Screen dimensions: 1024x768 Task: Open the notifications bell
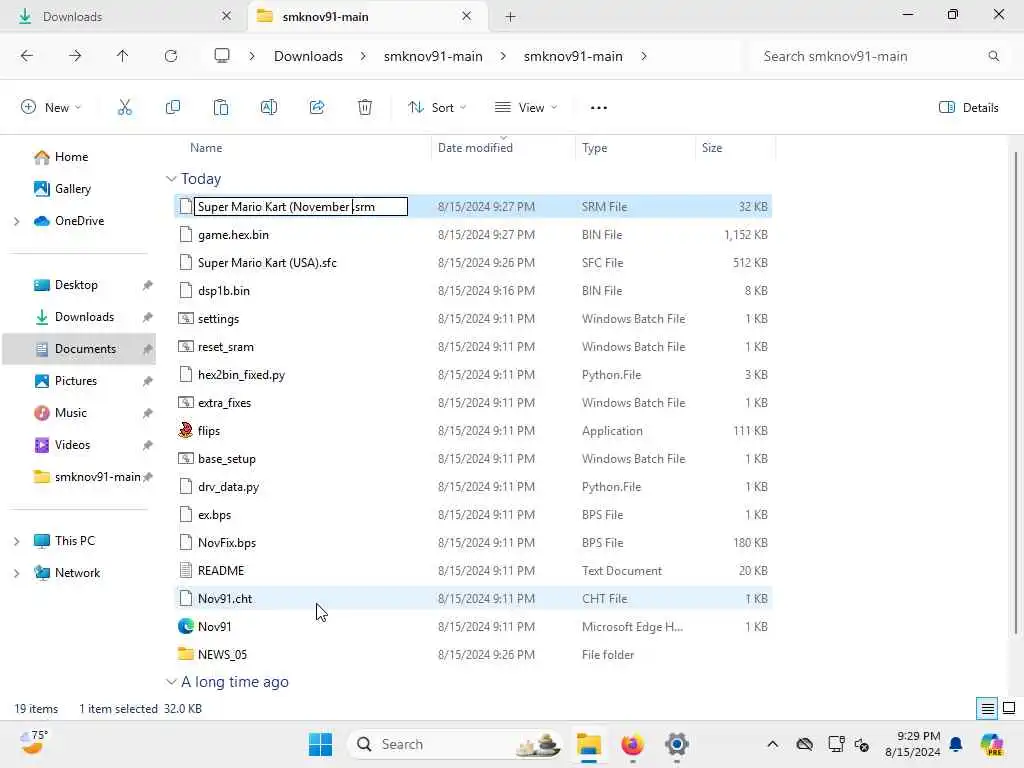point(956,744)
